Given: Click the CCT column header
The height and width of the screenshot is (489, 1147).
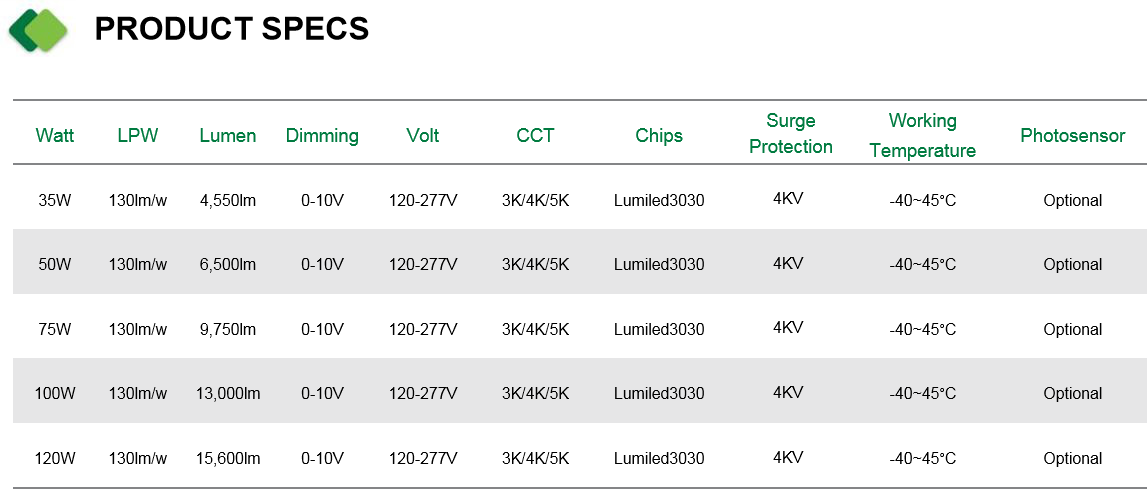Looking at the screenshot, I should 535,135.
